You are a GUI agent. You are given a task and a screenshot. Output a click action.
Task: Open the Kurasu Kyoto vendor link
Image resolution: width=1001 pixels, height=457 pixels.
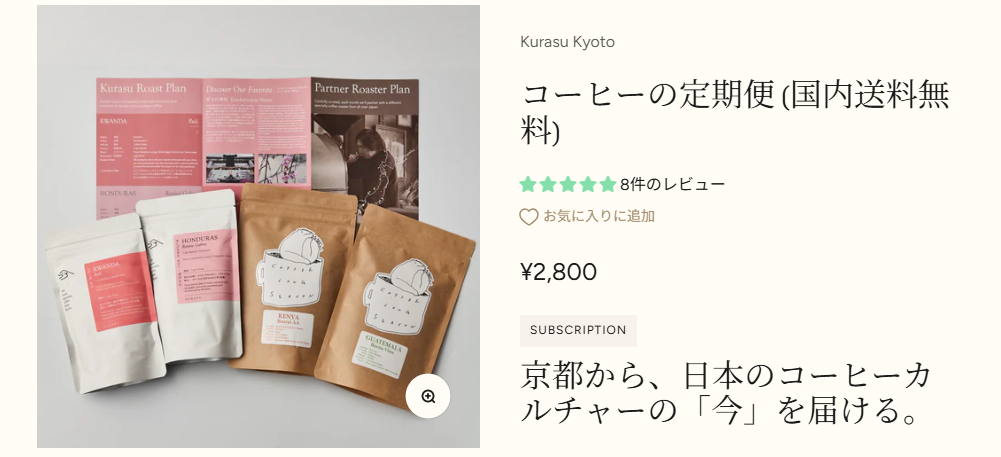click(x=568, y=42)
